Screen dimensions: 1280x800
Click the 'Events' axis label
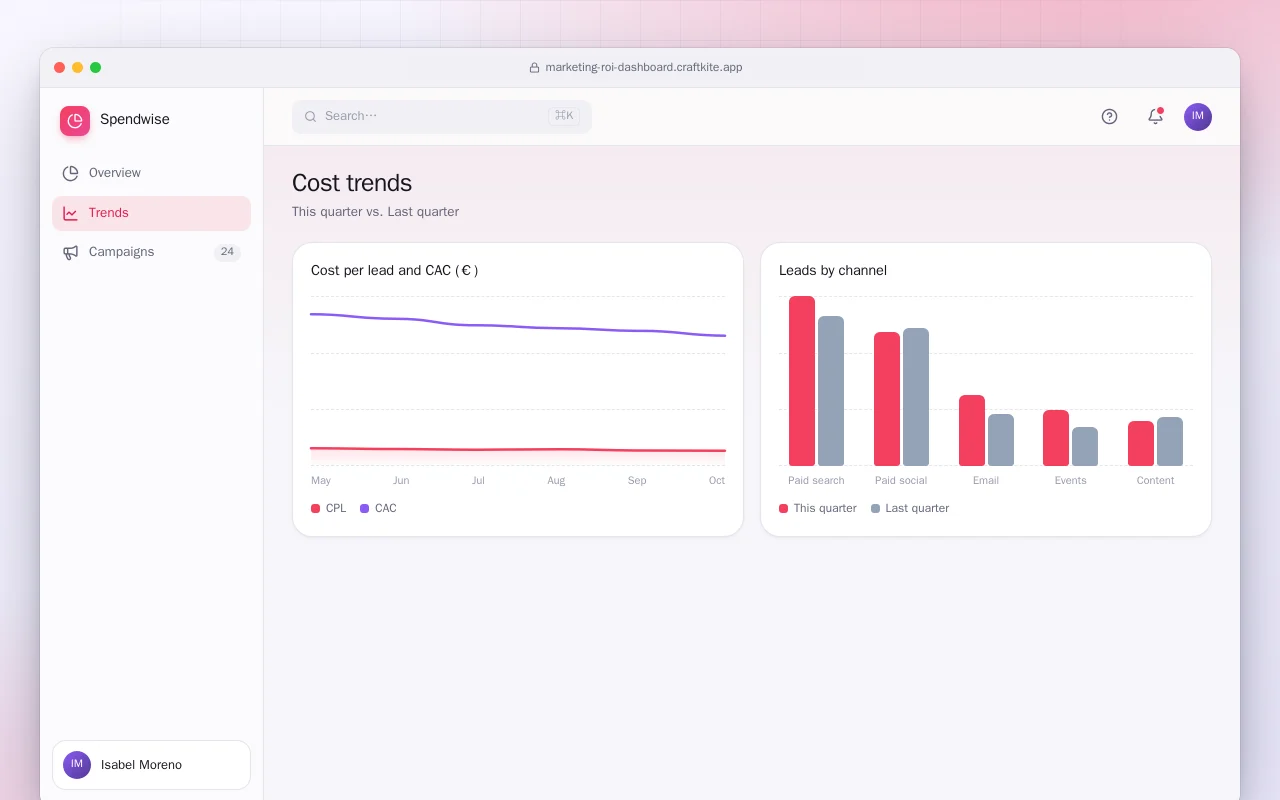pyautogui.click(x=1070, y=481)
